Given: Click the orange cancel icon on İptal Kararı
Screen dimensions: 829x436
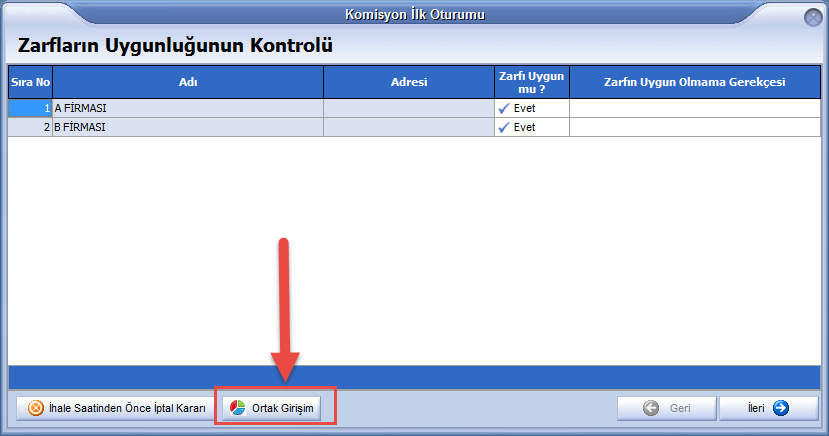Looking at the screenshot, I should point(35,408).
